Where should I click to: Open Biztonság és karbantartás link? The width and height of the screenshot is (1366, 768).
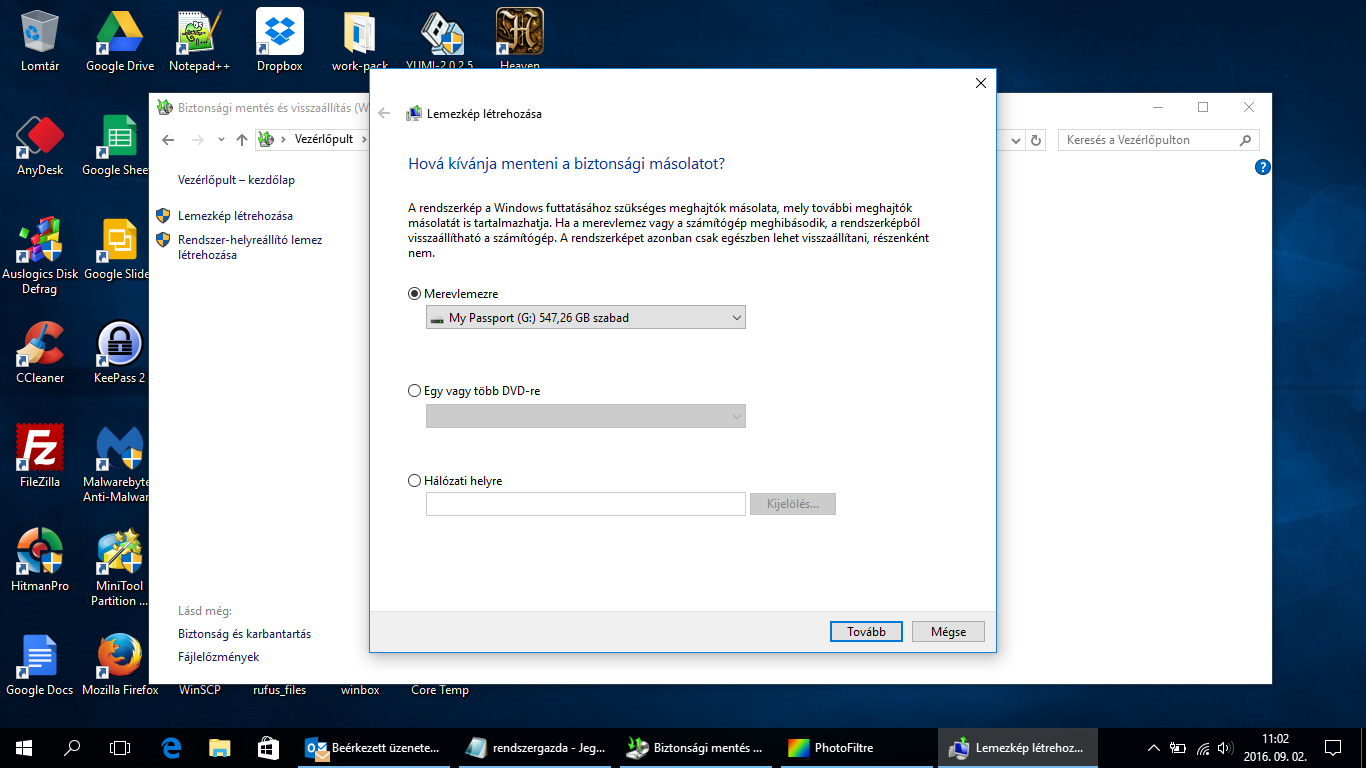[x=244, y=634]
